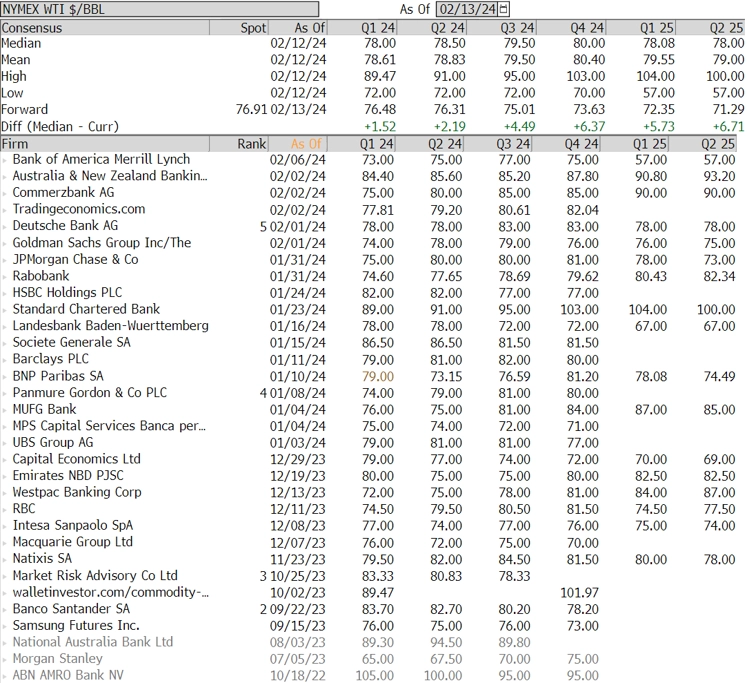Screen dimensions: 747x683
Task: Select the Forward row label
Action: (25, 110)
